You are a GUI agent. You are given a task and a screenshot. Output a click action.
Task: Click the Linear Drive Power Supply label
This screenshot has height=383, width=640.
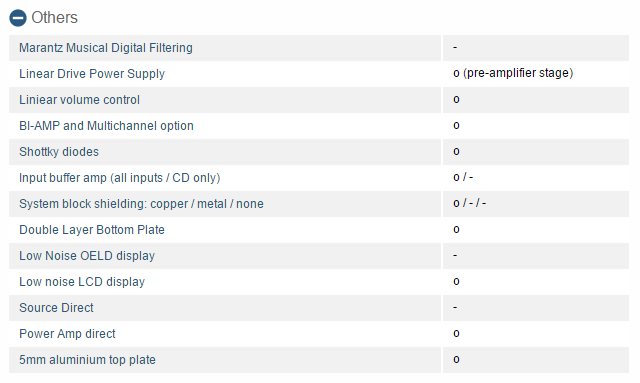(x=92, y=74)
